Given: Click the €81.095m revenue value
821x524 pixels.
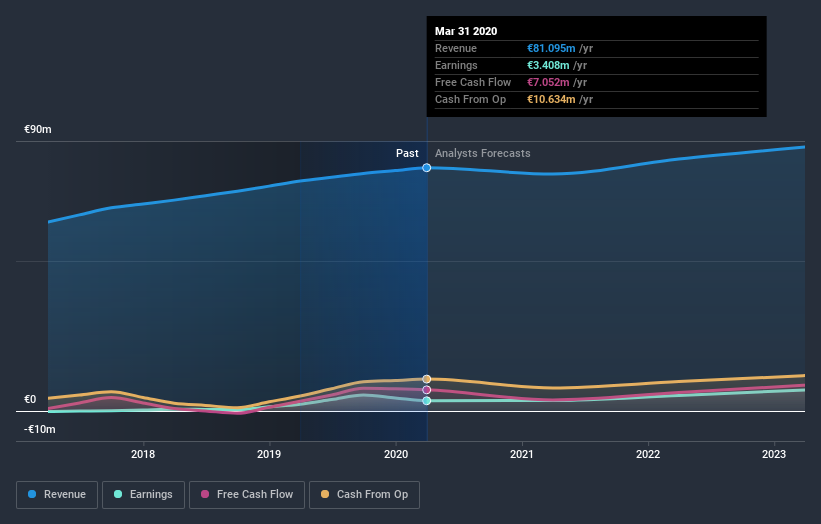Looking at the screenshot, I should coord(551,48).
